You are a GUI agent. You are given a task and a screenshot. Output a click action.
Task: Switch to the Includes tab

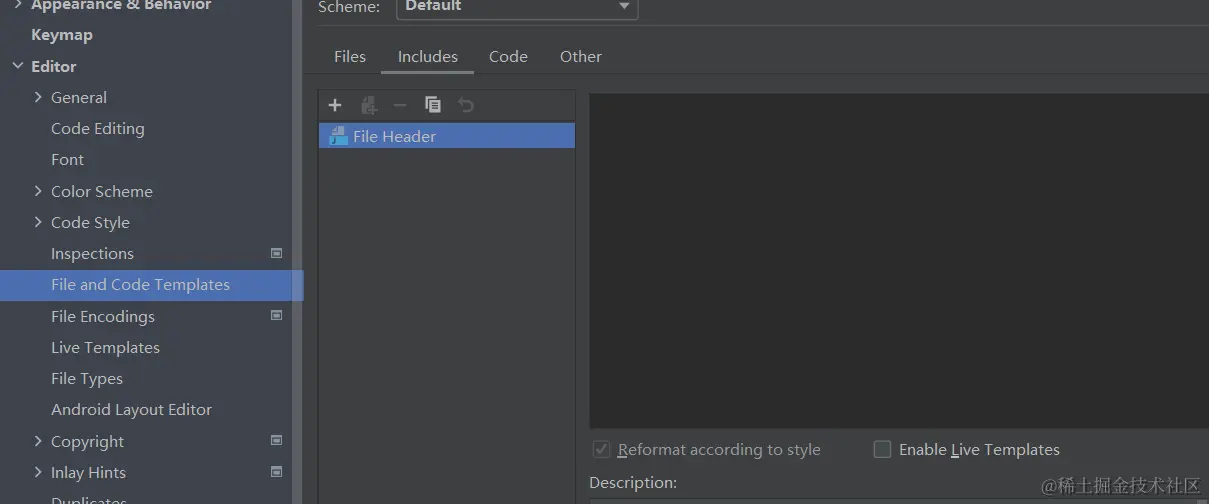click(428, 57)
